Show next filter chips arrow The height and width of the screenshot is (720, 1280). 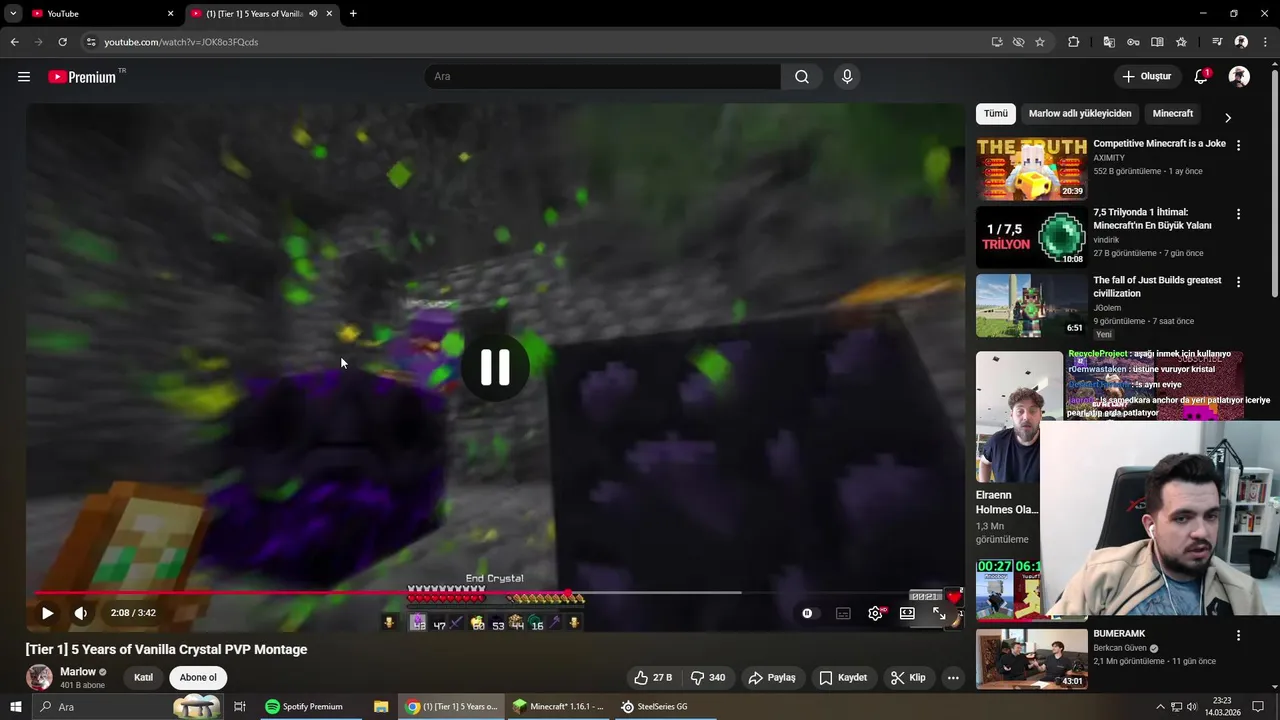(1228, 117)
